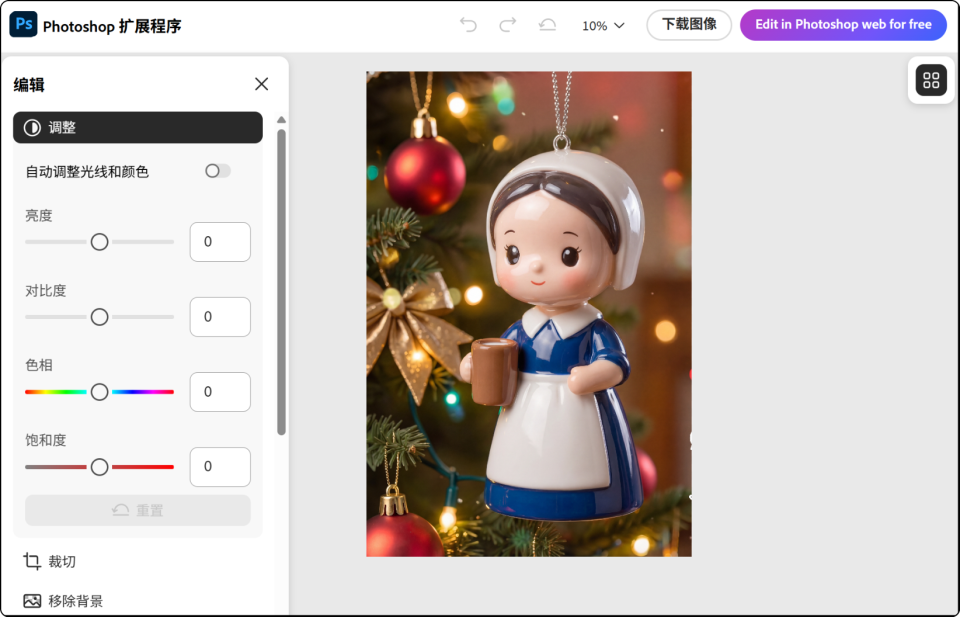Viewport: 960px width, 617px height.
Task: Undo the last edit
Action: click(468, 25)
